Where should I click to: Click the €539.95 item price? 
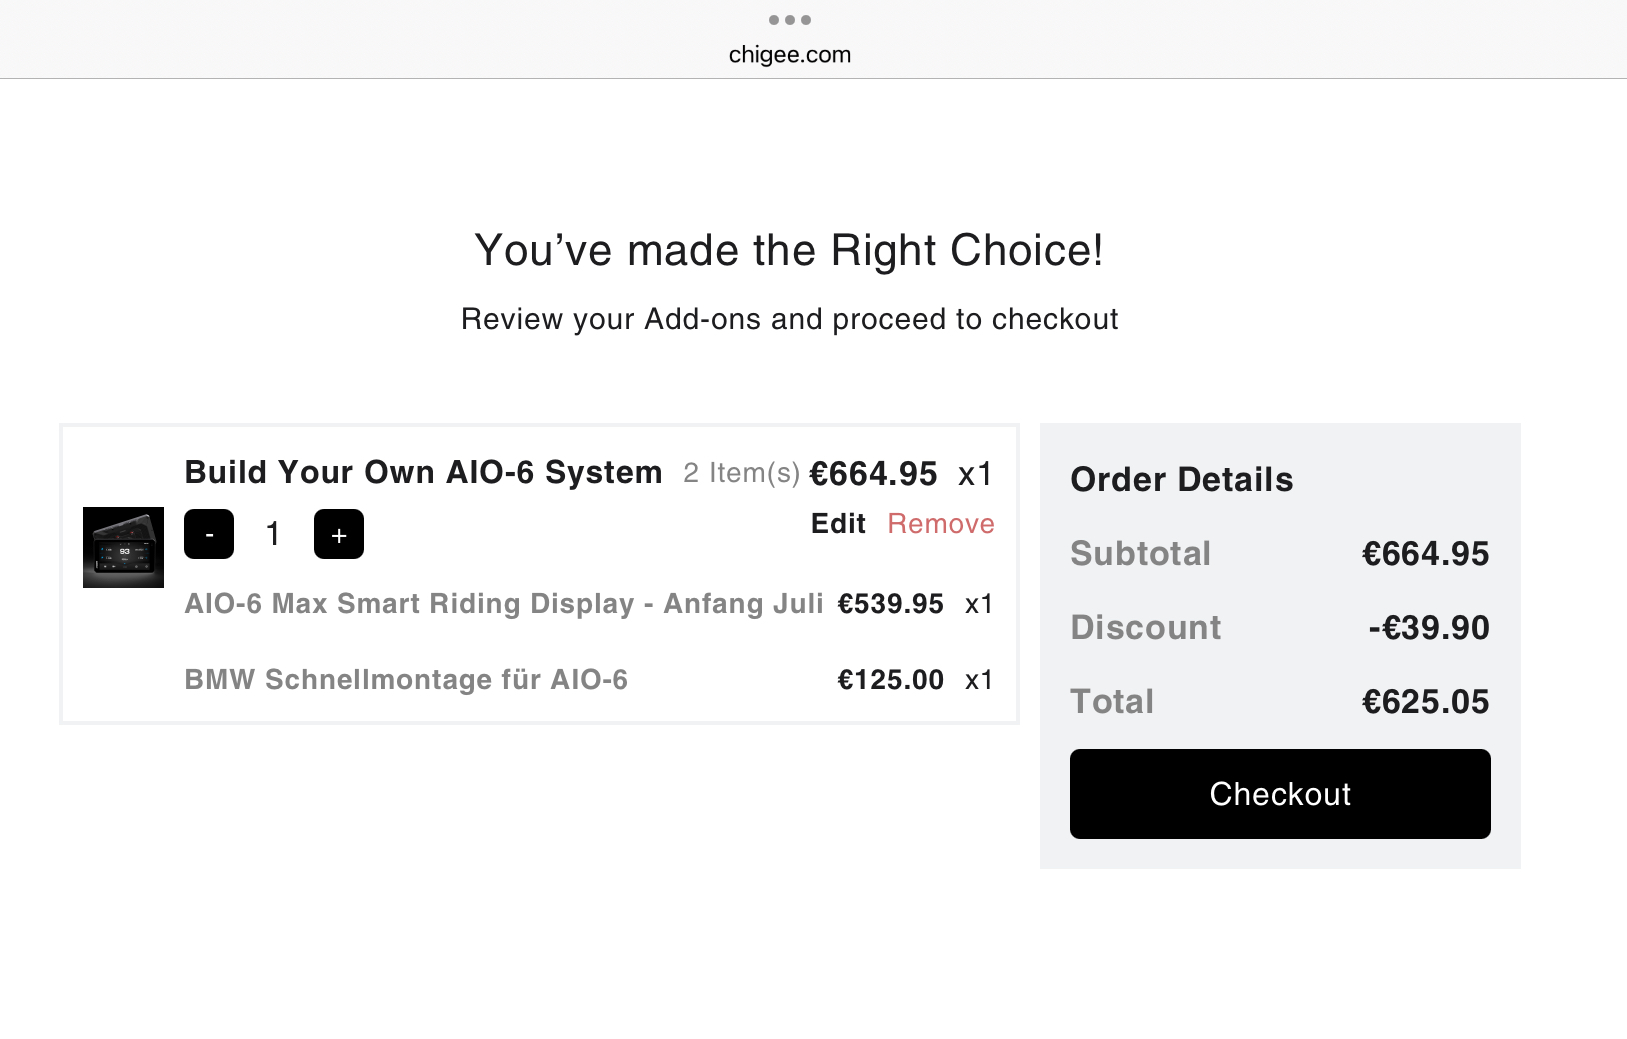click(x=890, y=604)
